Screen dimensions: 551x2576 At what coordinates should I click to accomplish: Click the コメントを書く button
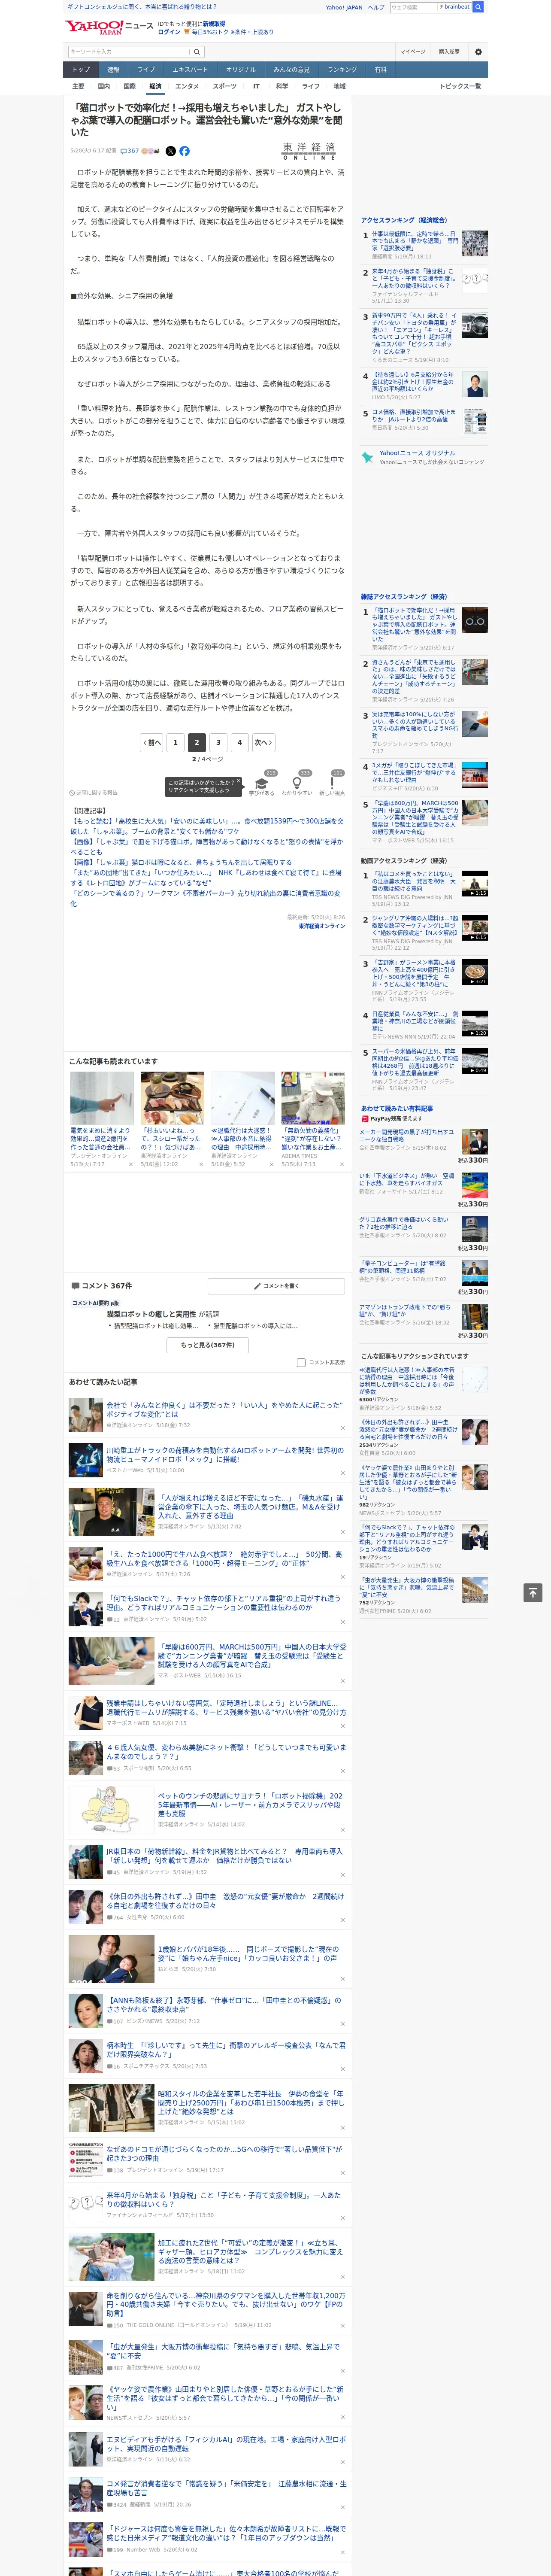click(276, 1286)
